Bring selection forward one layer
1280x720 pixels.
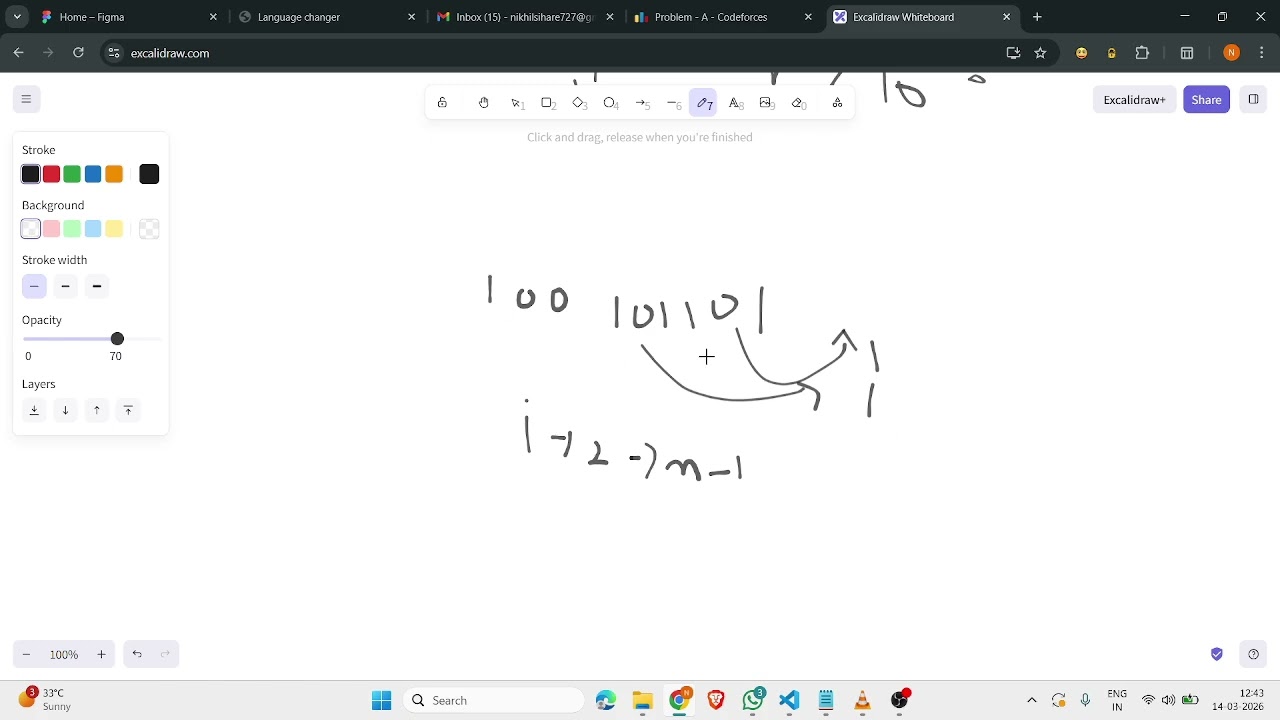click(97, 410)
